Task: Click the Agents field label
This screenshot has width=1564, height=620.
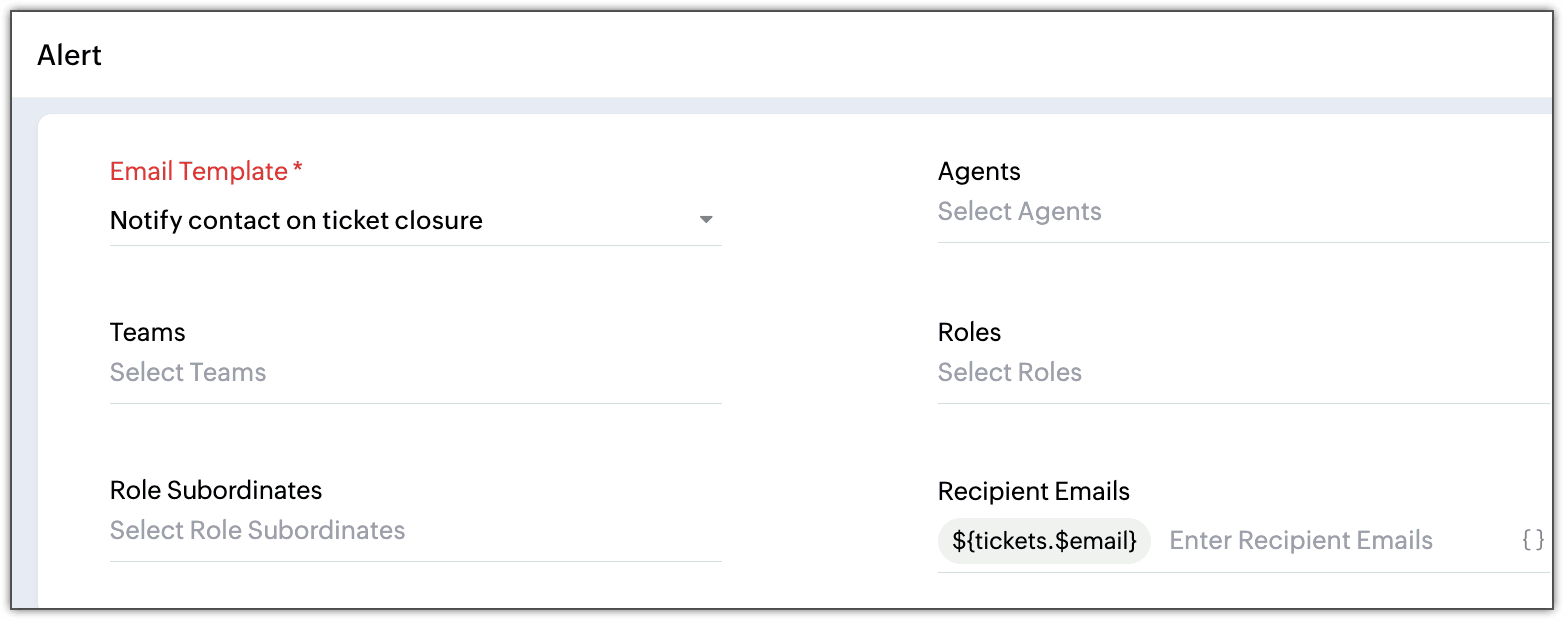Action: [979, 172]
